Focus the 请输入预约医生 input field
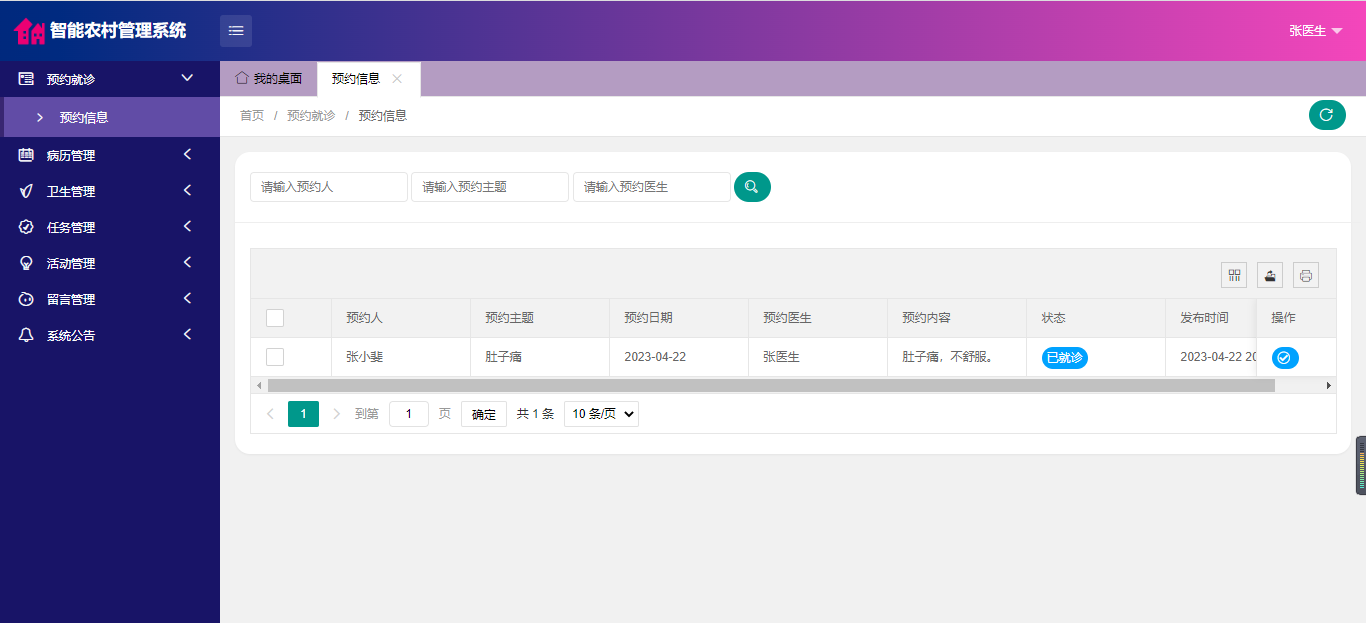The image size is (1366, 623). click(x=652, y=187)
